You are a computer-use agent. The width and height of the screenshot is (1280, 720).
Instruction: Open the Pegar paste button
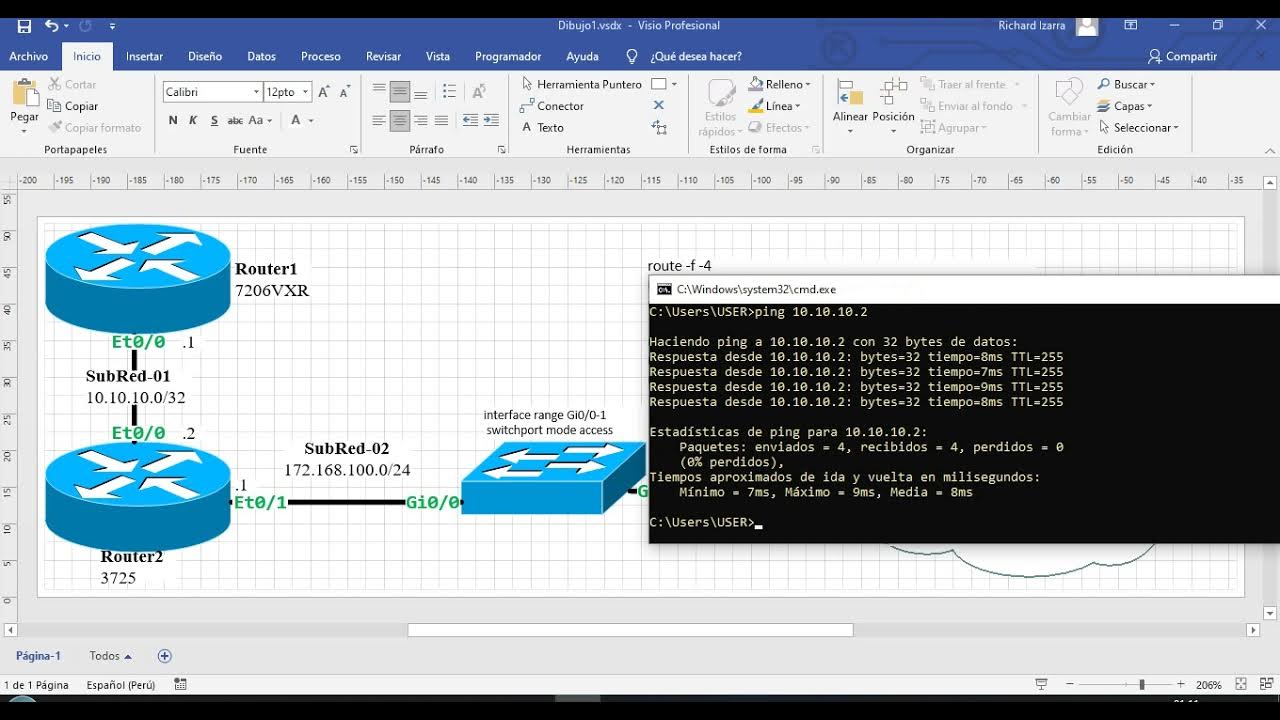24,104
